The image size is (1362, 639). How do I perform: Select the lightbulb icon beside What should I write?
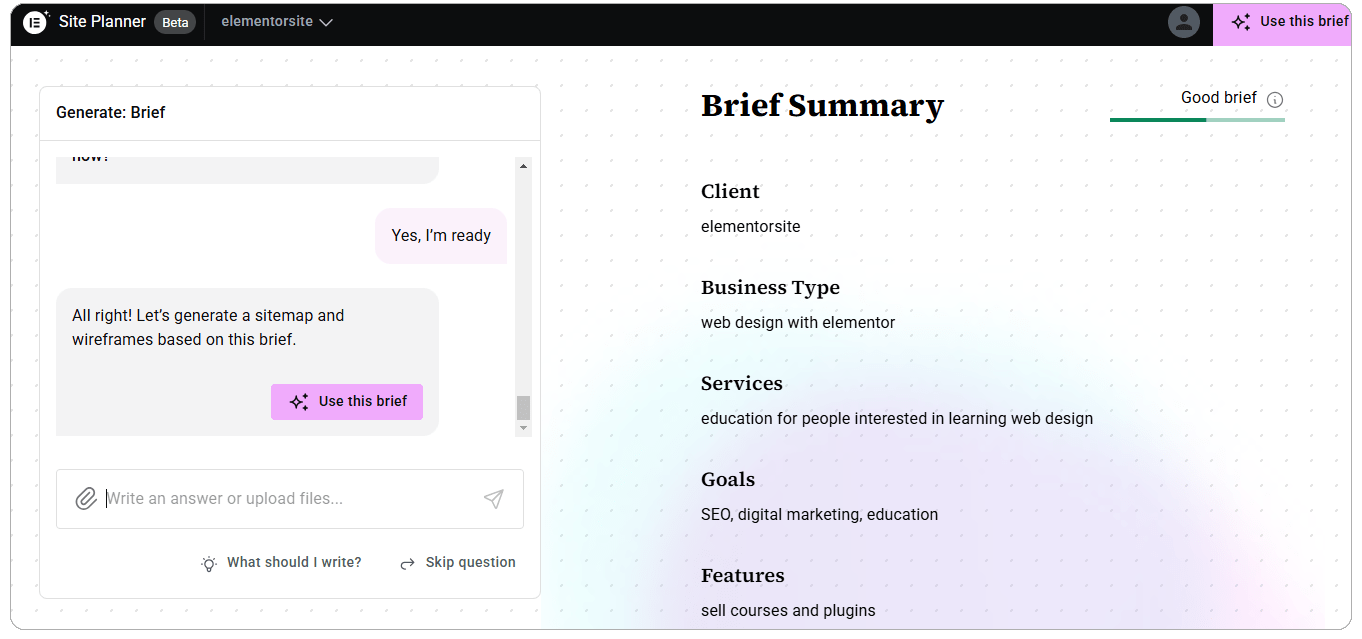[x=209, y=562]
